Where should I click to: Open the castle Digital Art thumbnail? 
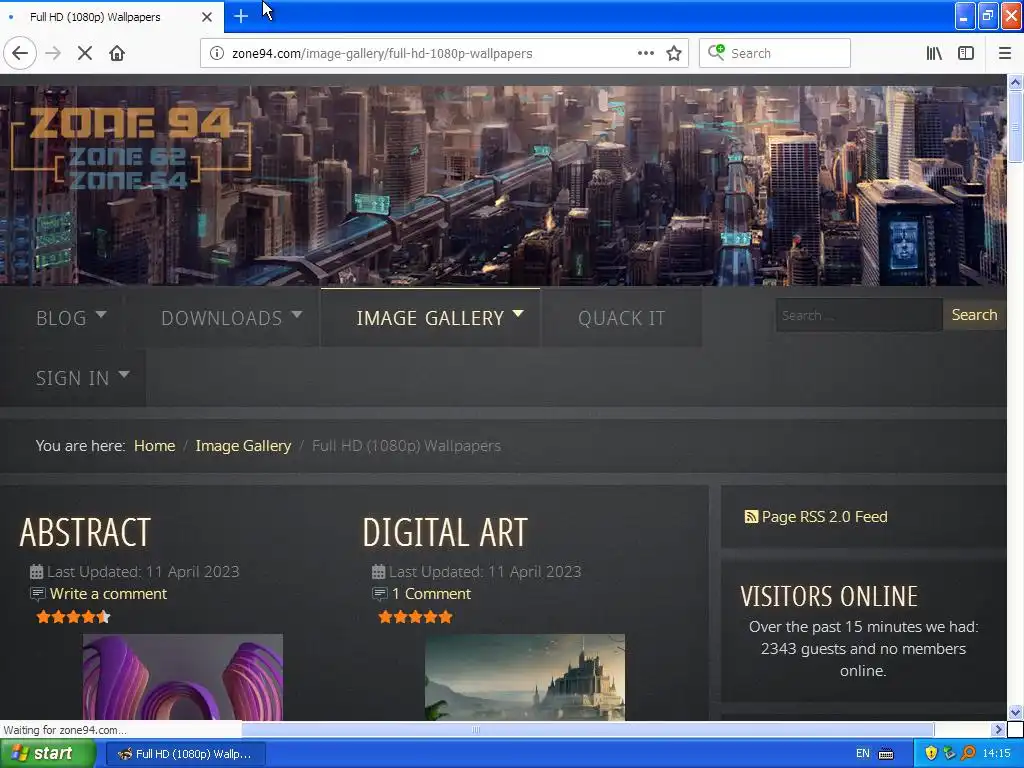pos(525,677)
